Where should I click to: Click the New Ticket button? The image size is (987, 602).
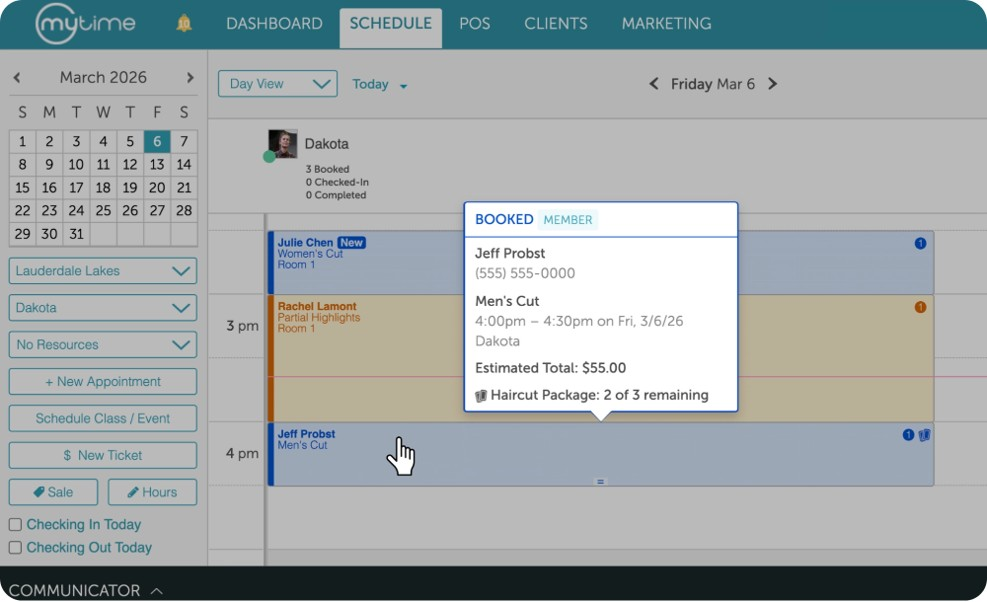click(x=103, y=455)
